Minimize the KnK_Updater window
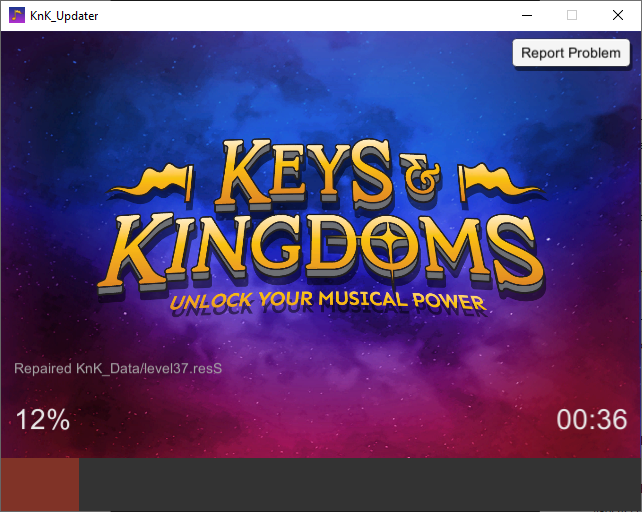This screenshot has height=512, width=642. (526, 15)
